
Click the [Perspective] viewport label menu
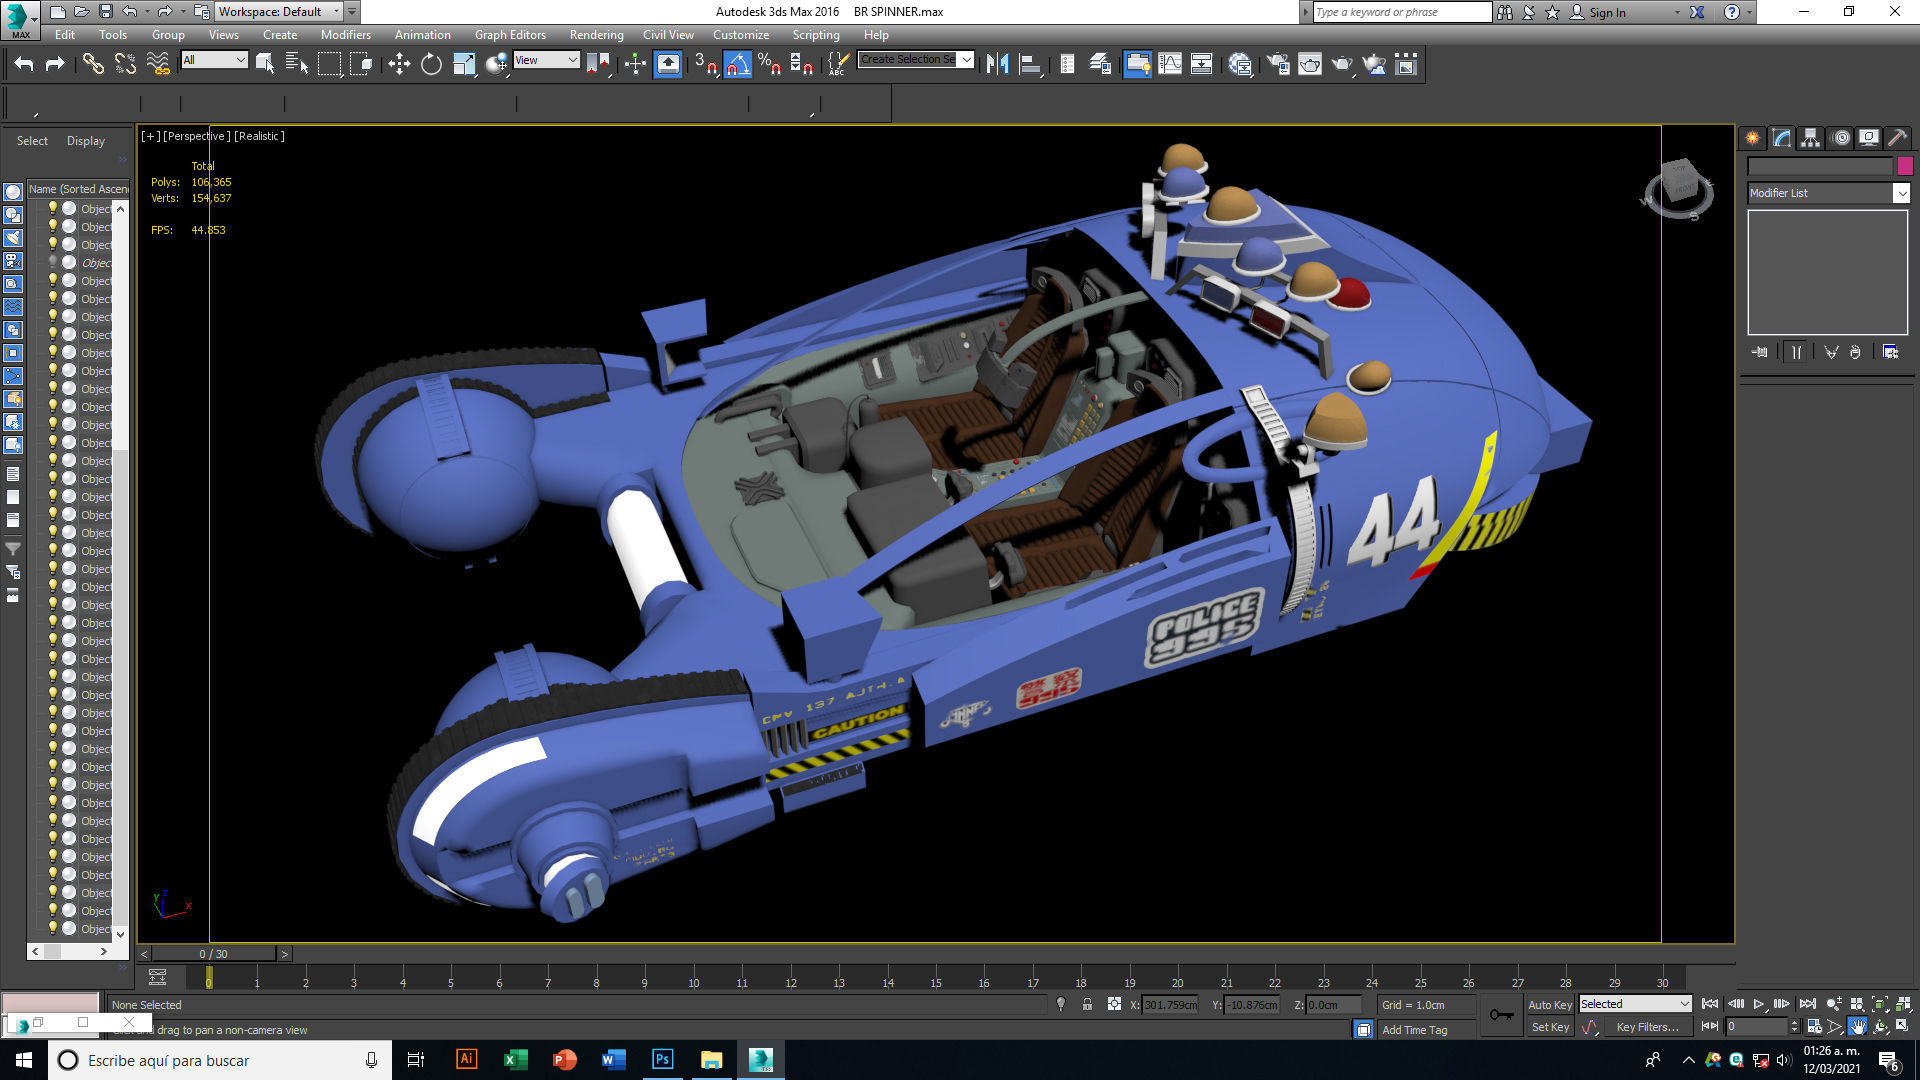[197, 136]
